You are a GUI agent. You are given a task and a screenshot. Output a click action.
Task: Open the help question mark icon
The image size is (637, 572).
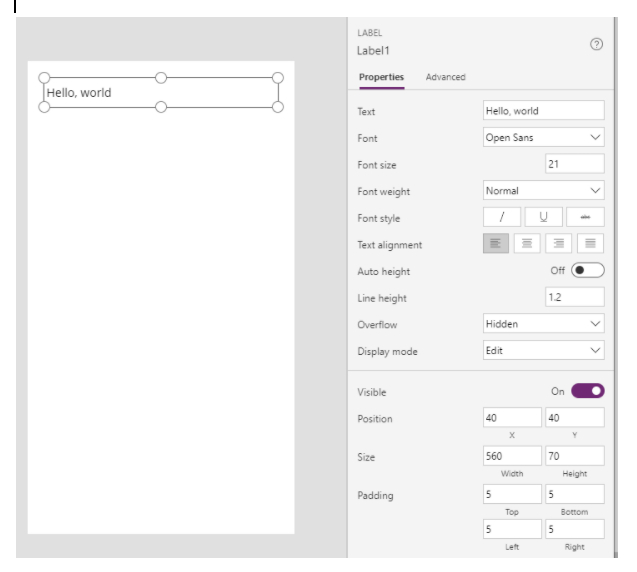[x=596, y=44]
